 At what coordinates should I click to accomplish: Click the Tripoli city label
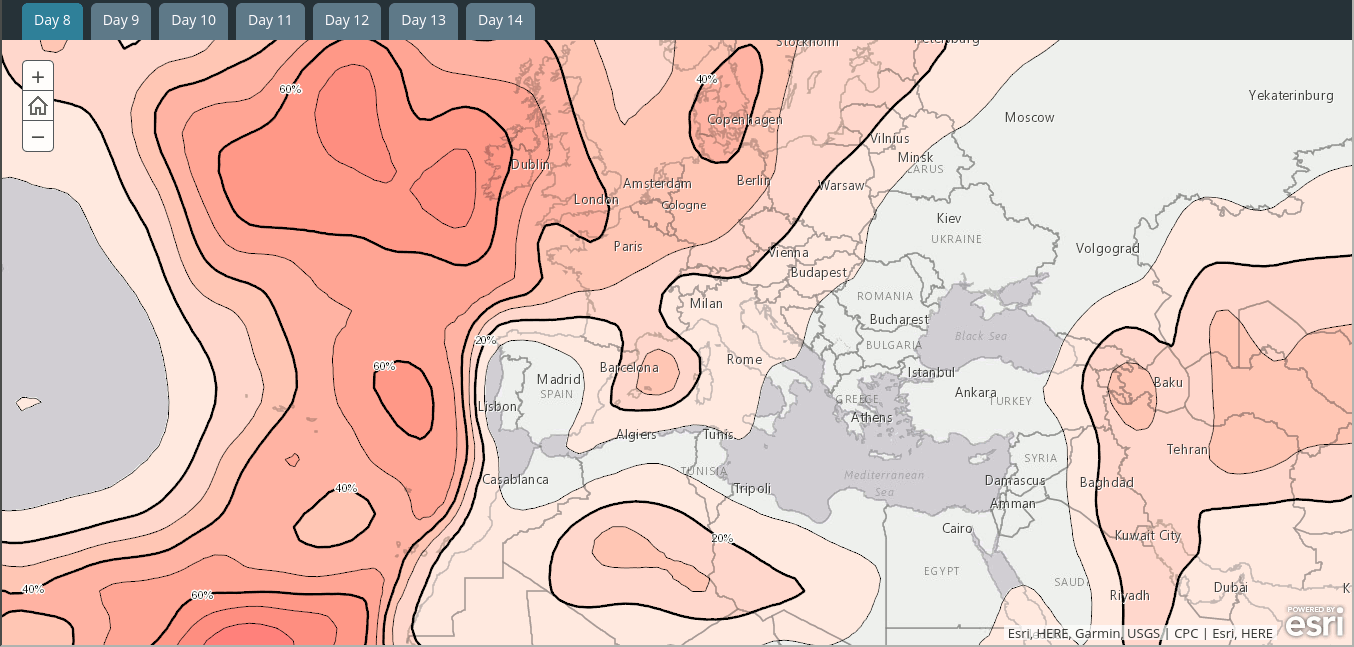tap(752, 488)
